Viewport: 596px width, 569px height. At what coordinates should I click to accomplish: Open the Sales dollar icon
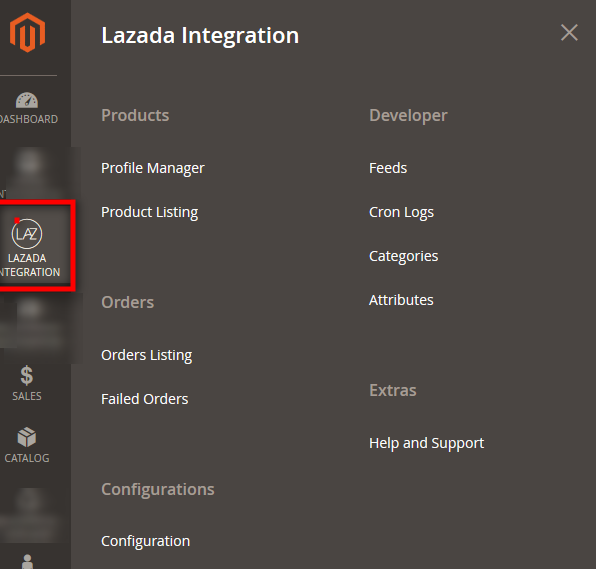[27, 375]
